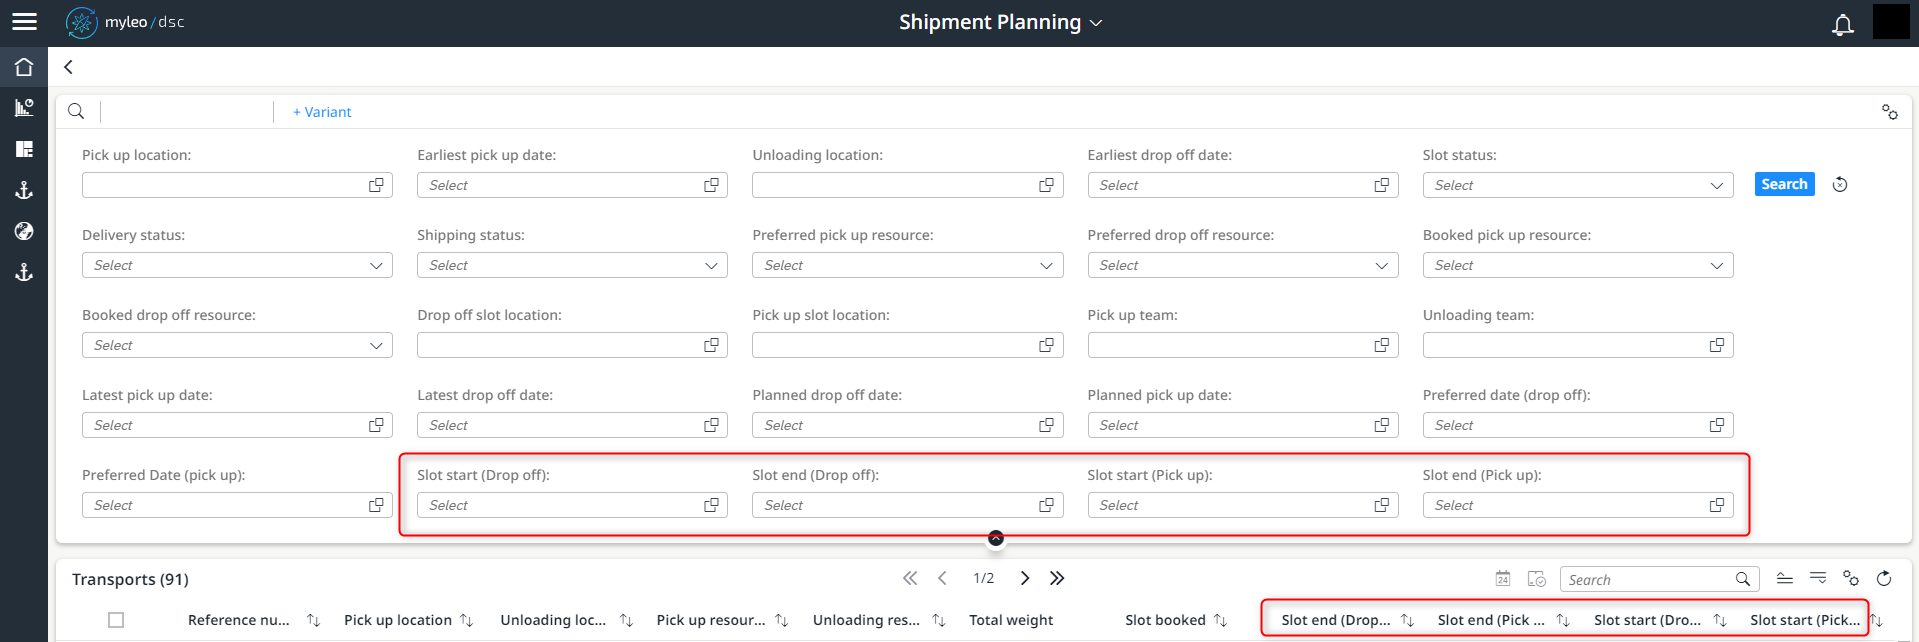Click the blue Search button
The width and height of the screenshot is (1919, 642).
pos(1784,184)
